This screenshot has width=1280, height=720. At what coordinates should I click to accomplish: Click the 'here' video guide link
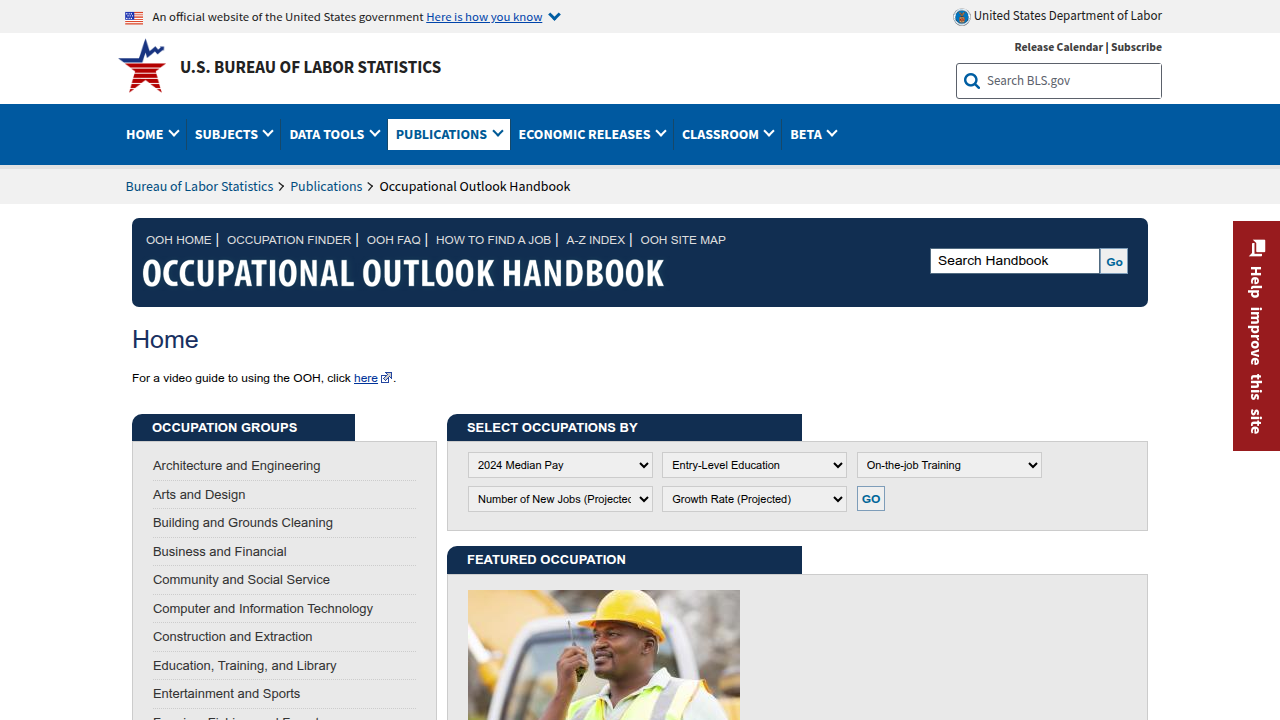click(x=366, y=378)
